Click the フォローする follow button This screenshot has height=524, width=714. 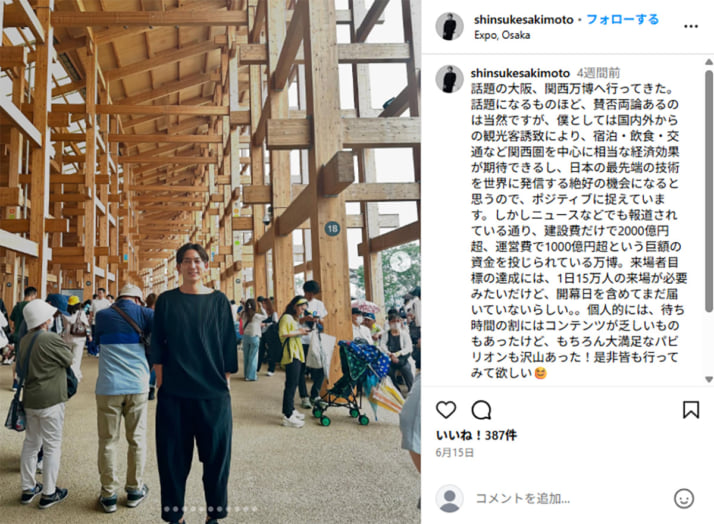coord(622,20)
